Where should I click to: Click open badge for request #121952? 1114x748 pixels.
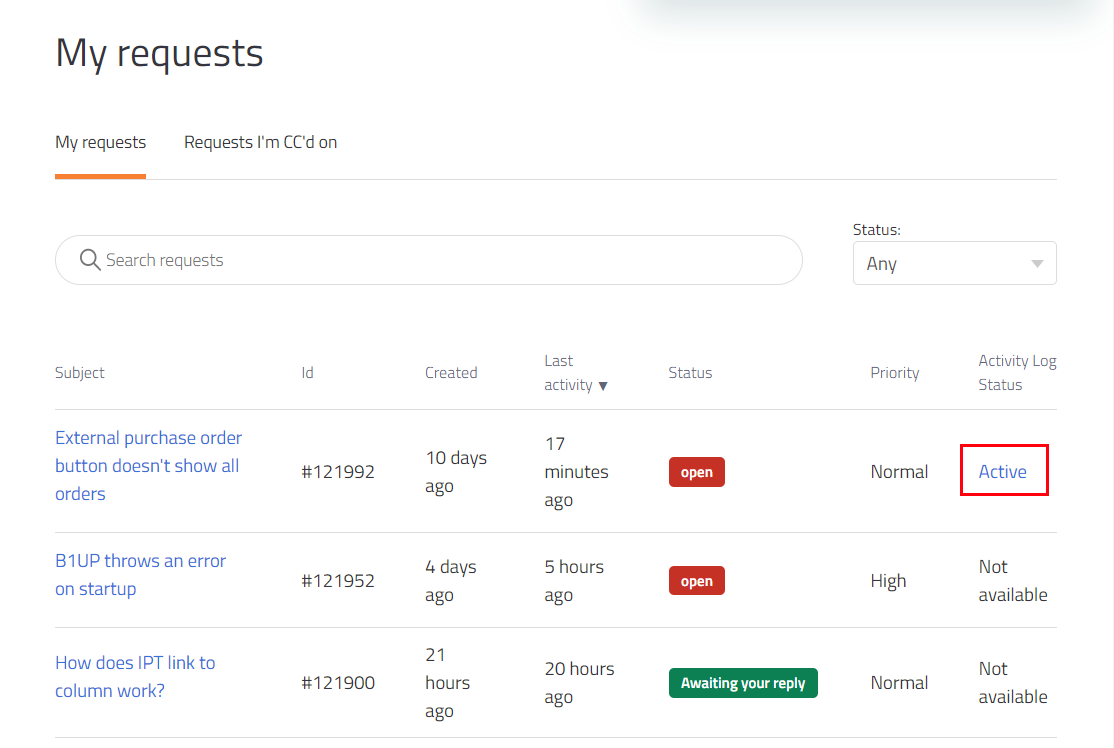pos(696,581)
